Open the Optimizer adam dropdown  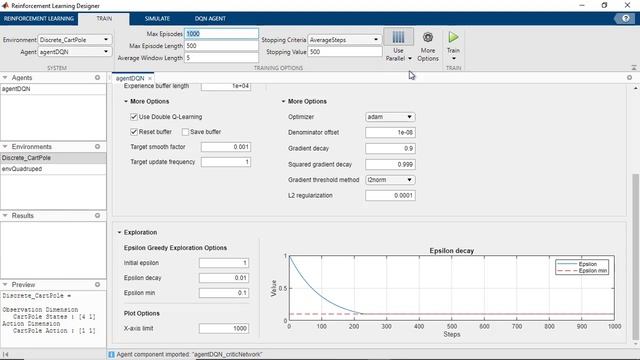390,117
